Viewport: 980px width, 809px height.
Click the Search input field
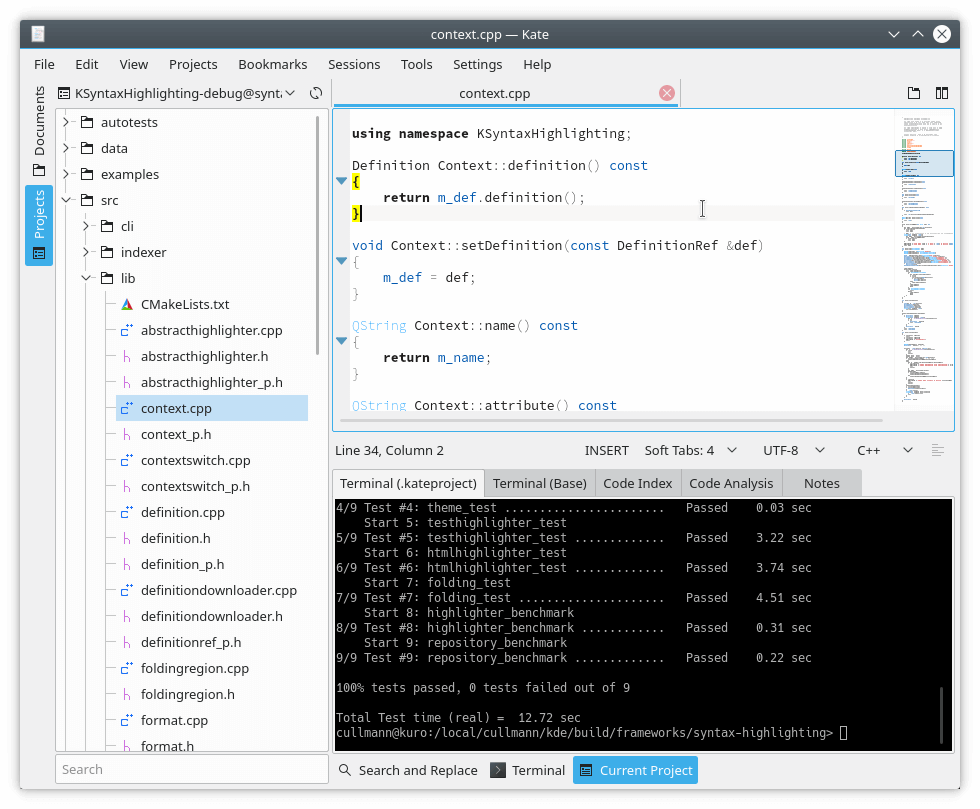[x=191, y=769]
